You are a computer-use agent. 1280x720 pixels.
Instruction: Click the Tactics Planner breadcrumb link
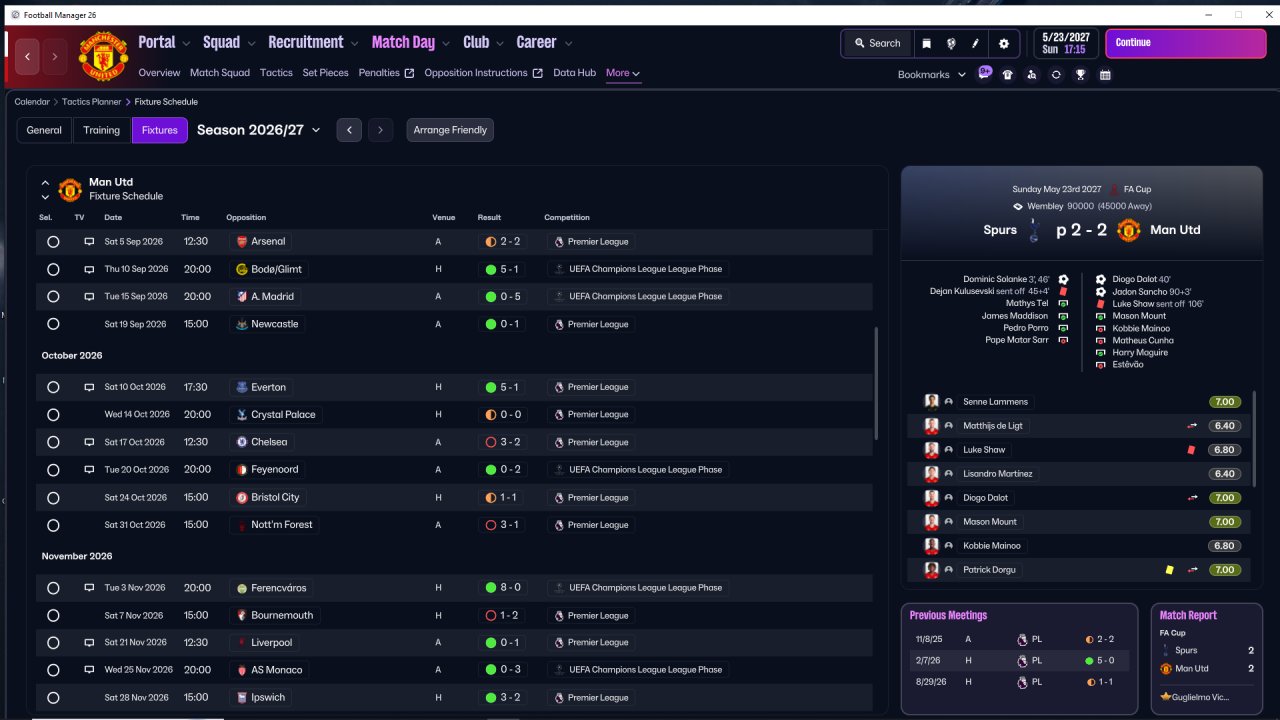click(91, 102)
